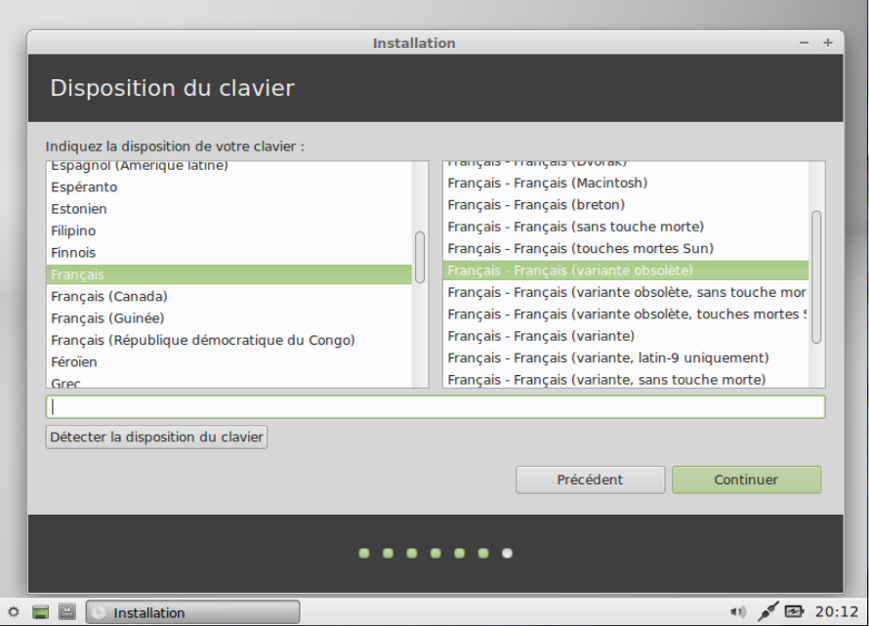Viewport: 869px width, 626px height.
Task: Choose Français (Guinée) layout
Action: coord(229,319)
